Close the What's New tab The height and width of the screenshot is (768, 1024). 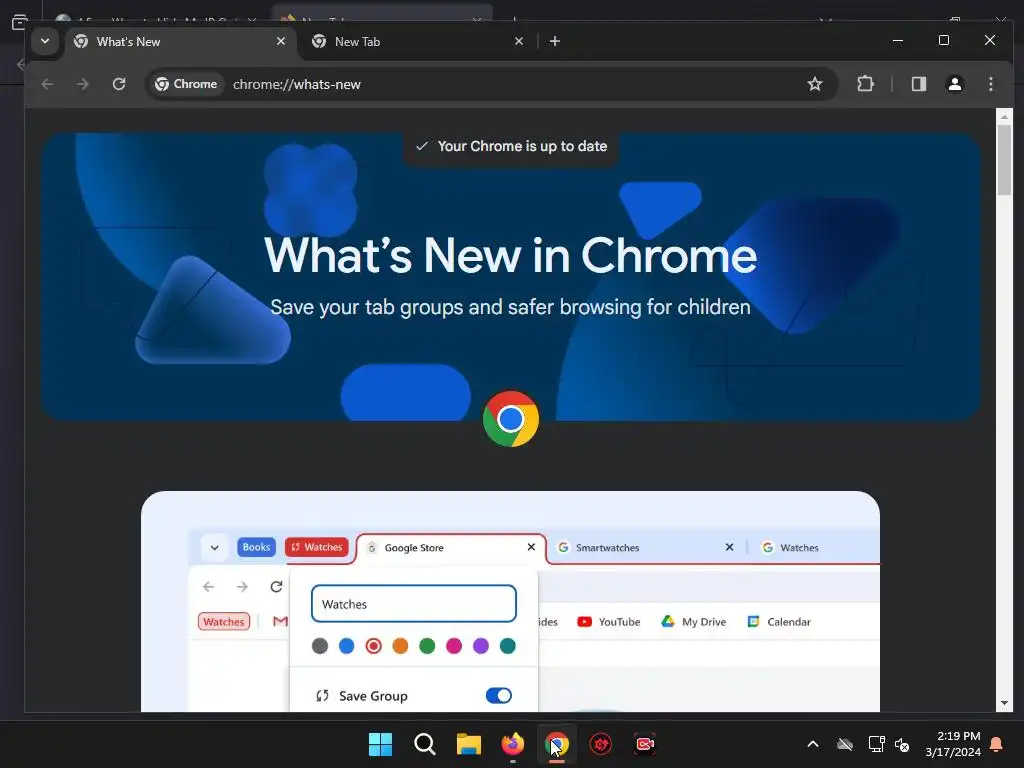click(281, 41)
